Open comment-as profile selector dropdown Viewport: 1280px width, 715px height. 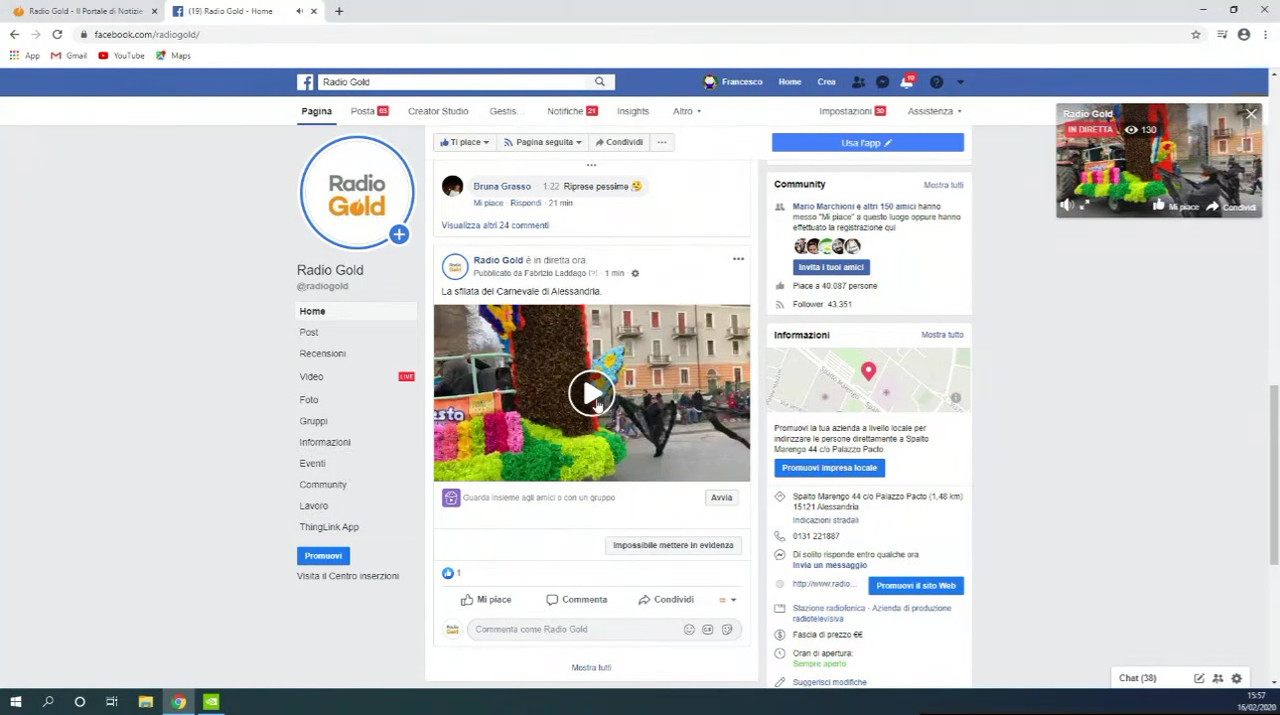click(727, 600)
